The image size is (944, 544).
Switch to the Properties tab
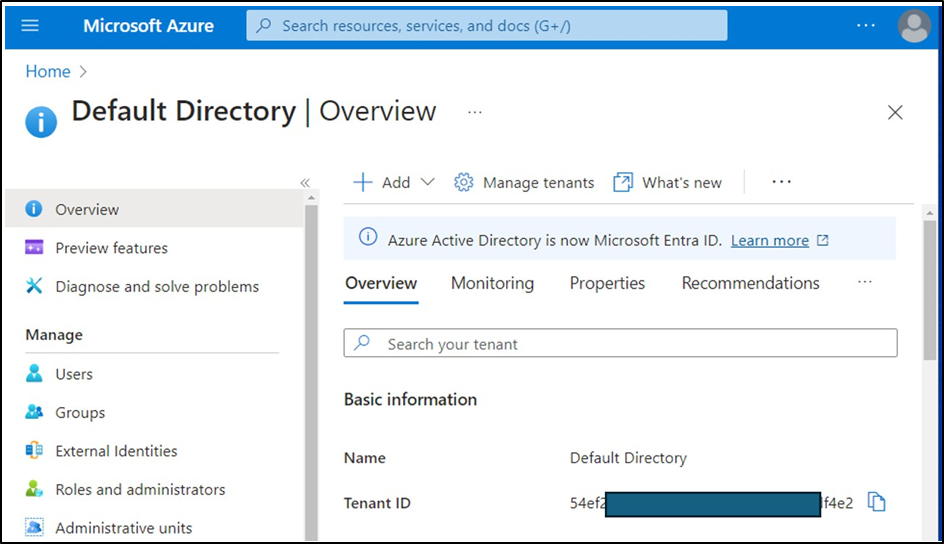tap(607, 283)
